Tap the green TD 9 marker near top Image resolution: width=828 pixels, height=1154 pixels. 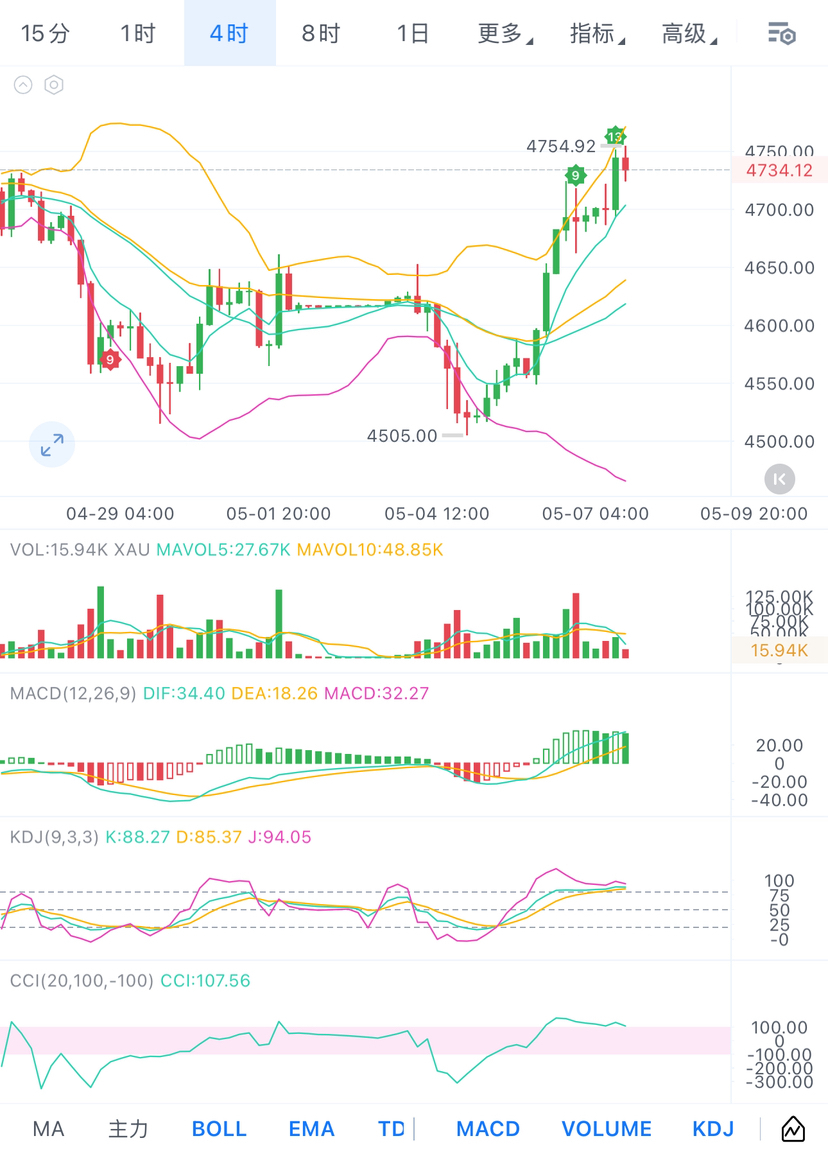click(x=576, y=175)
